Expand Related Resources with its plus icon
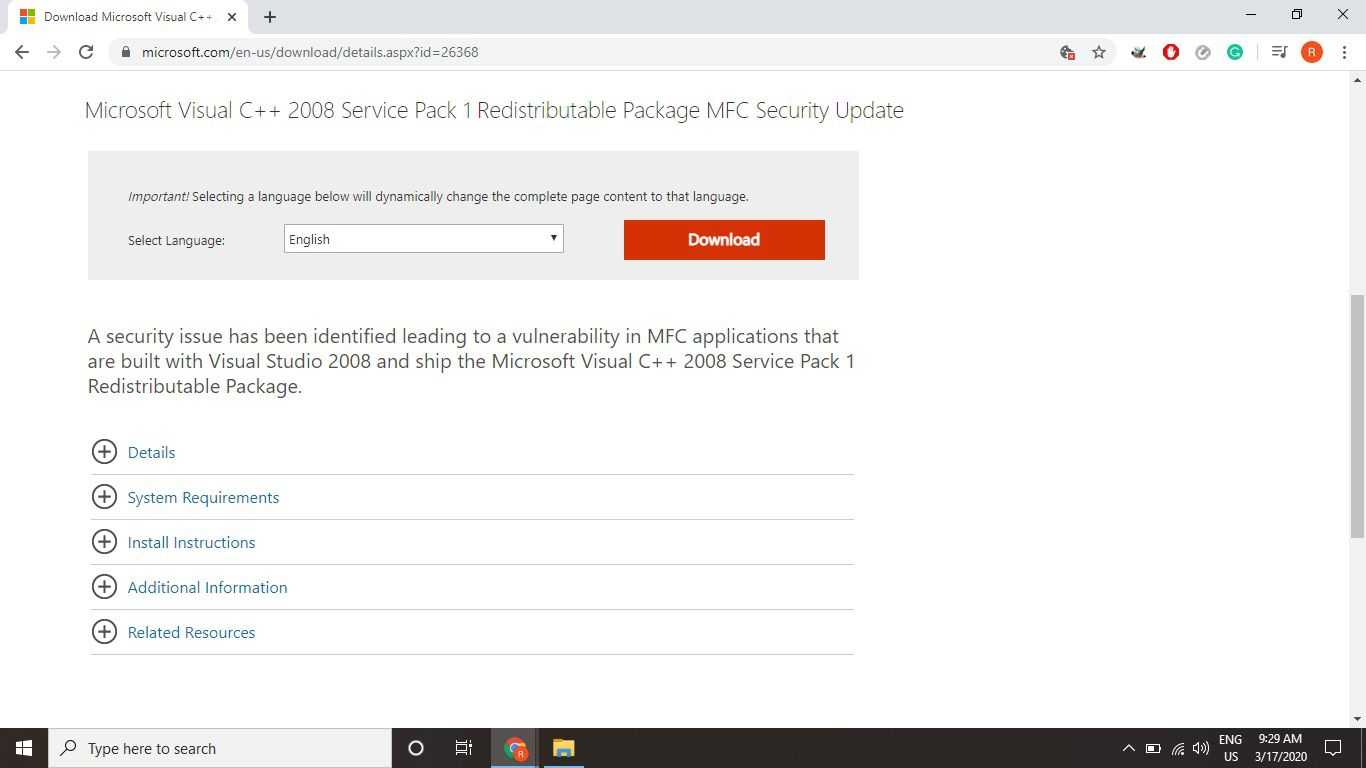This screenshot has width=1366, height=768. point(104,632)
